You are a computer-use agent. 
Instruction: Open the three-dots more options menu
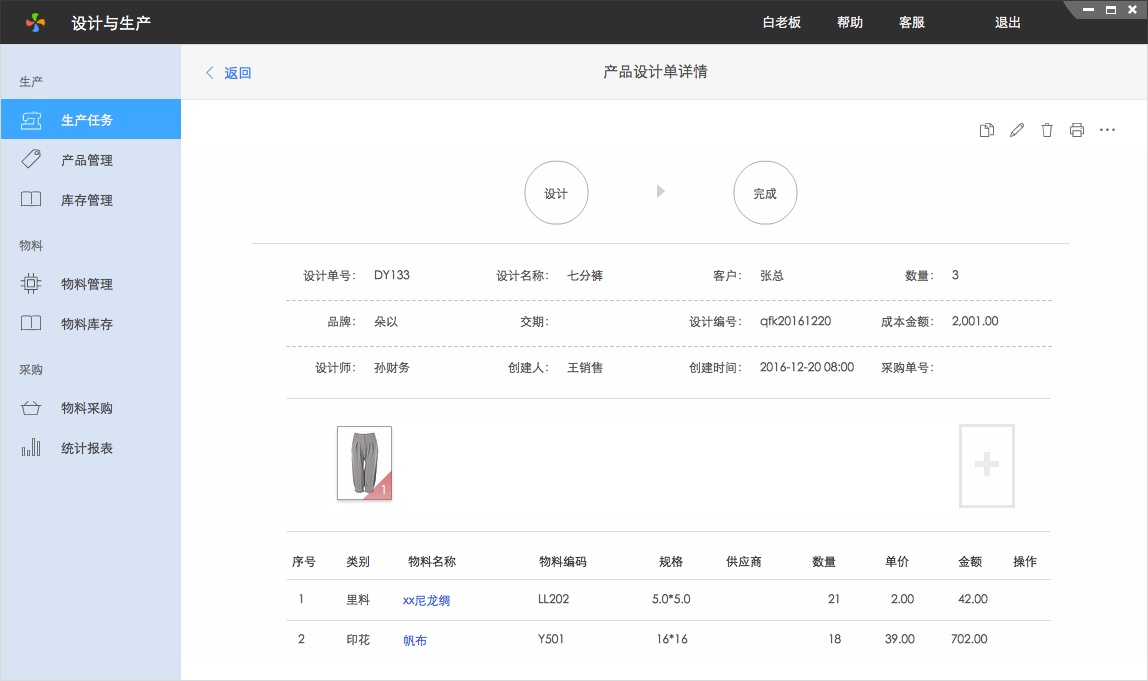coord(1107,130)
